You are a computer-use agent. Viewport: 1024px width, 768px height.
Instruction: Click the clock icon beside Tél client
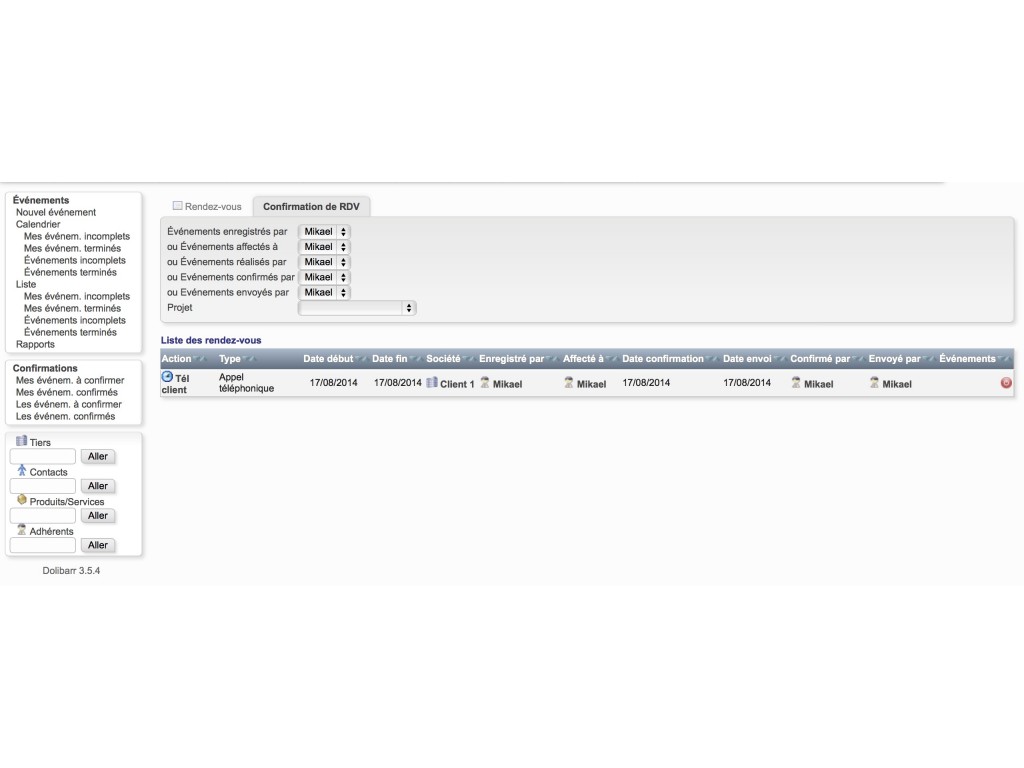pos(167,377)
